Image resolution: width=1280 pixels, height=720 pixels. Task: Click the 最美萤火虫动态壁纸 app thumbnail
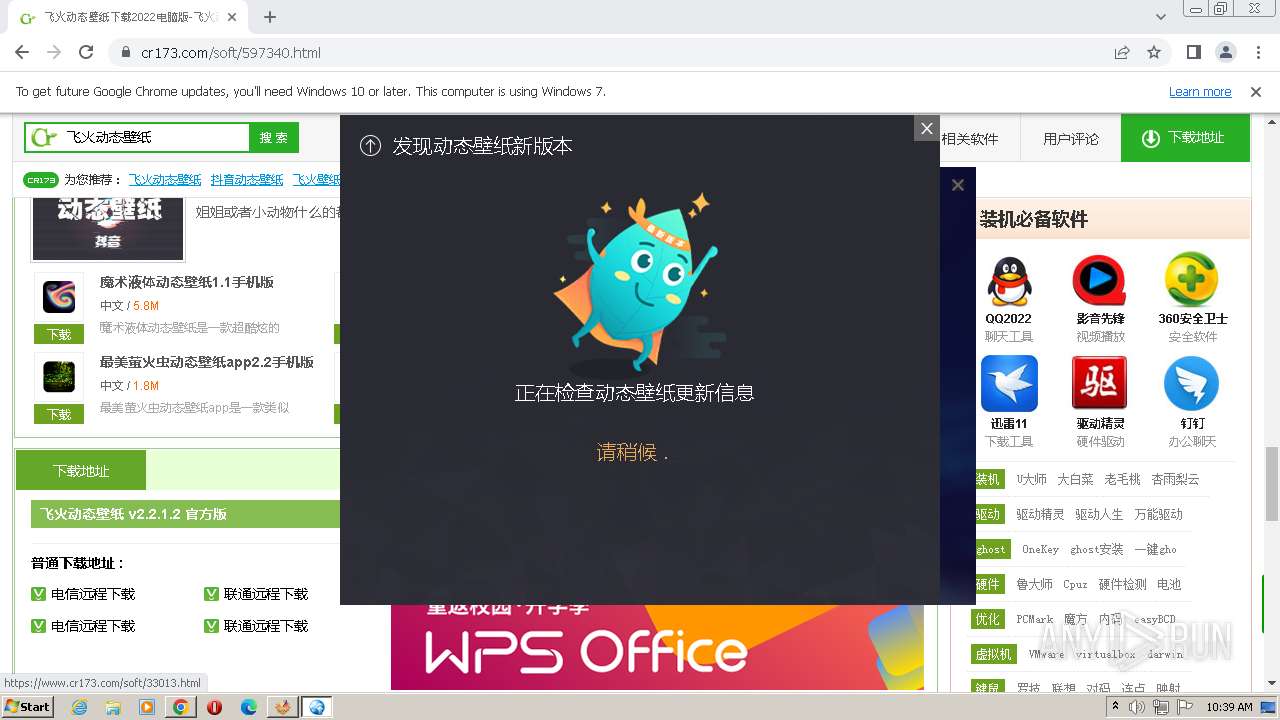(x=59, y=377)
